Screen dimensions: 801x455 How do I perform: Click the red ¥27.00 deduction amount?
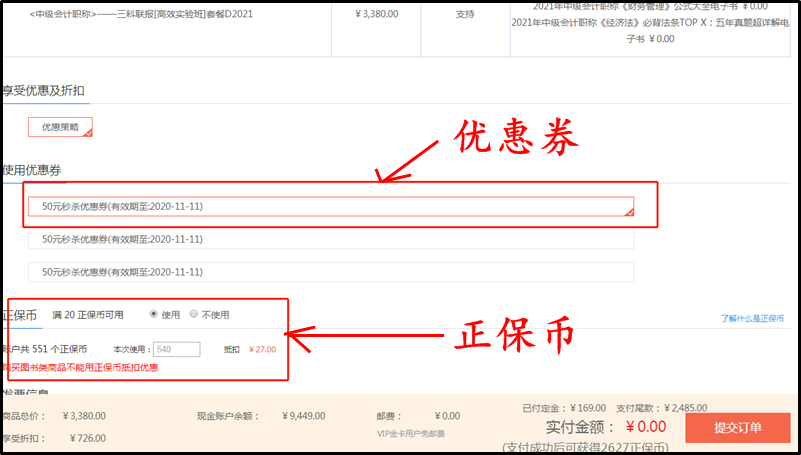click(x=263, y=349)
